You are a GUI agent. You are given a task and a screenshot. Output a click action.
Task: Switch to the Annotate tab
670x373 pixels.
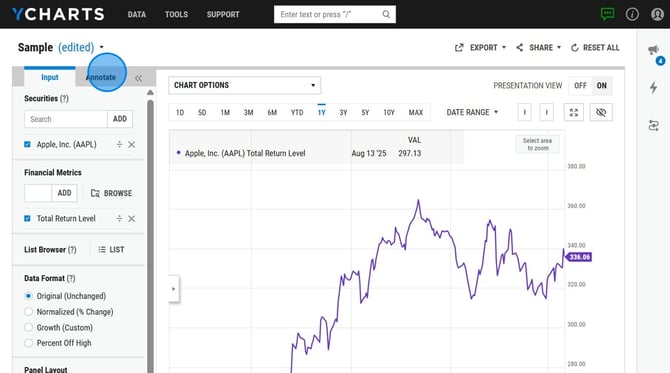click(101, 77)
